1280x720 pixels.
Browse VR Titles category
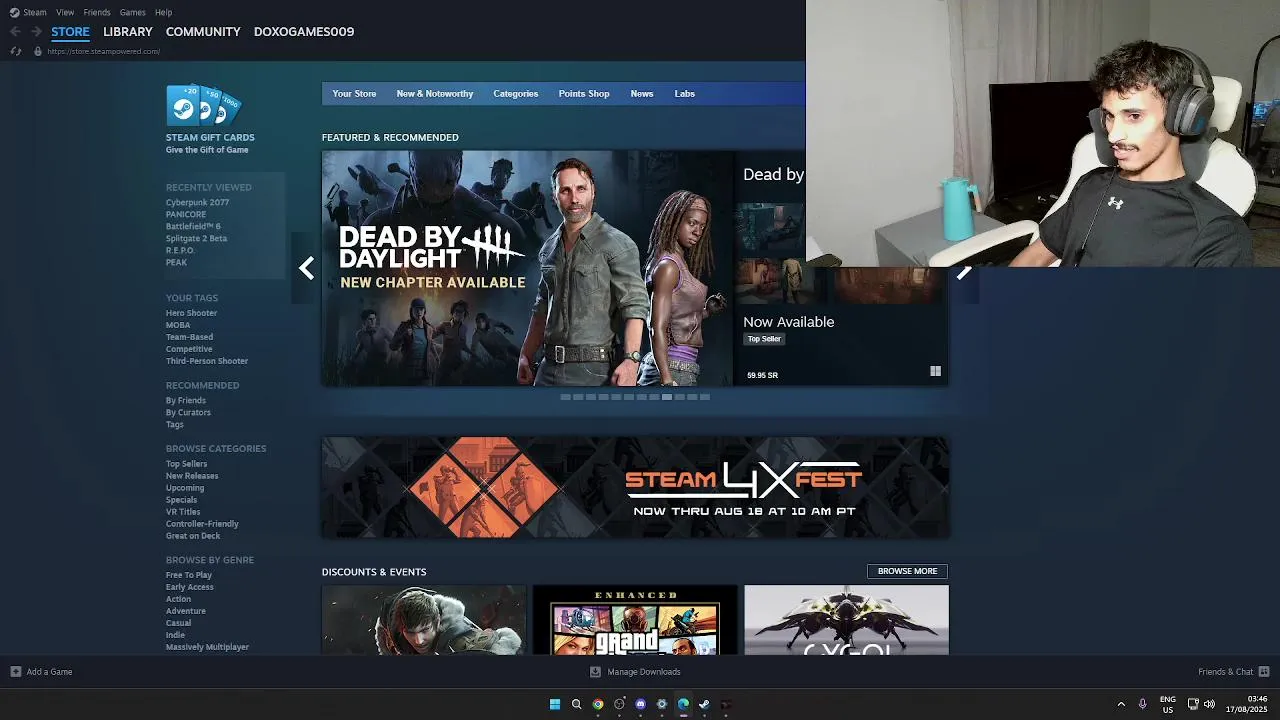(183, 512)
